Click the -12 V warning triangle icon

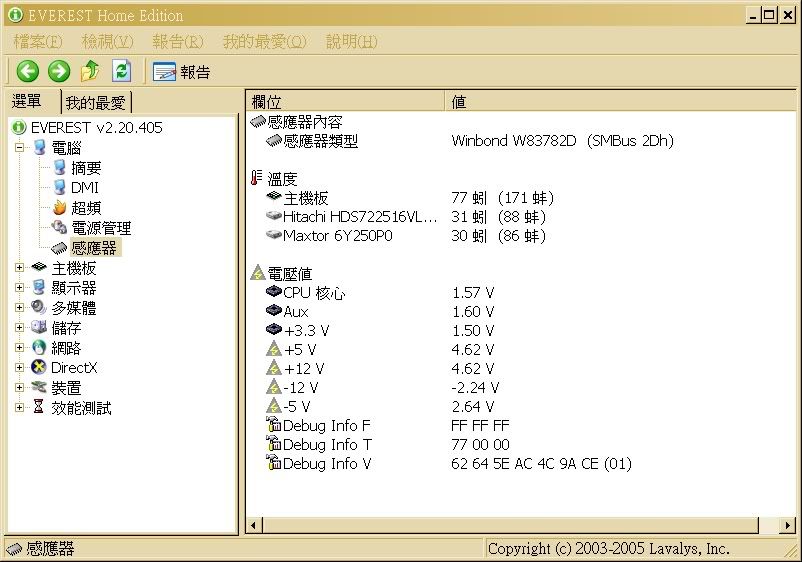[274, 387]
